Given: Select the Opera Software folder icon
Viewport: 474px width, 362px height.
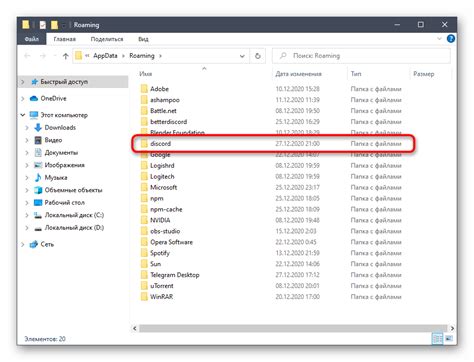Looking at the screenshot, I should tap(144, 242).
